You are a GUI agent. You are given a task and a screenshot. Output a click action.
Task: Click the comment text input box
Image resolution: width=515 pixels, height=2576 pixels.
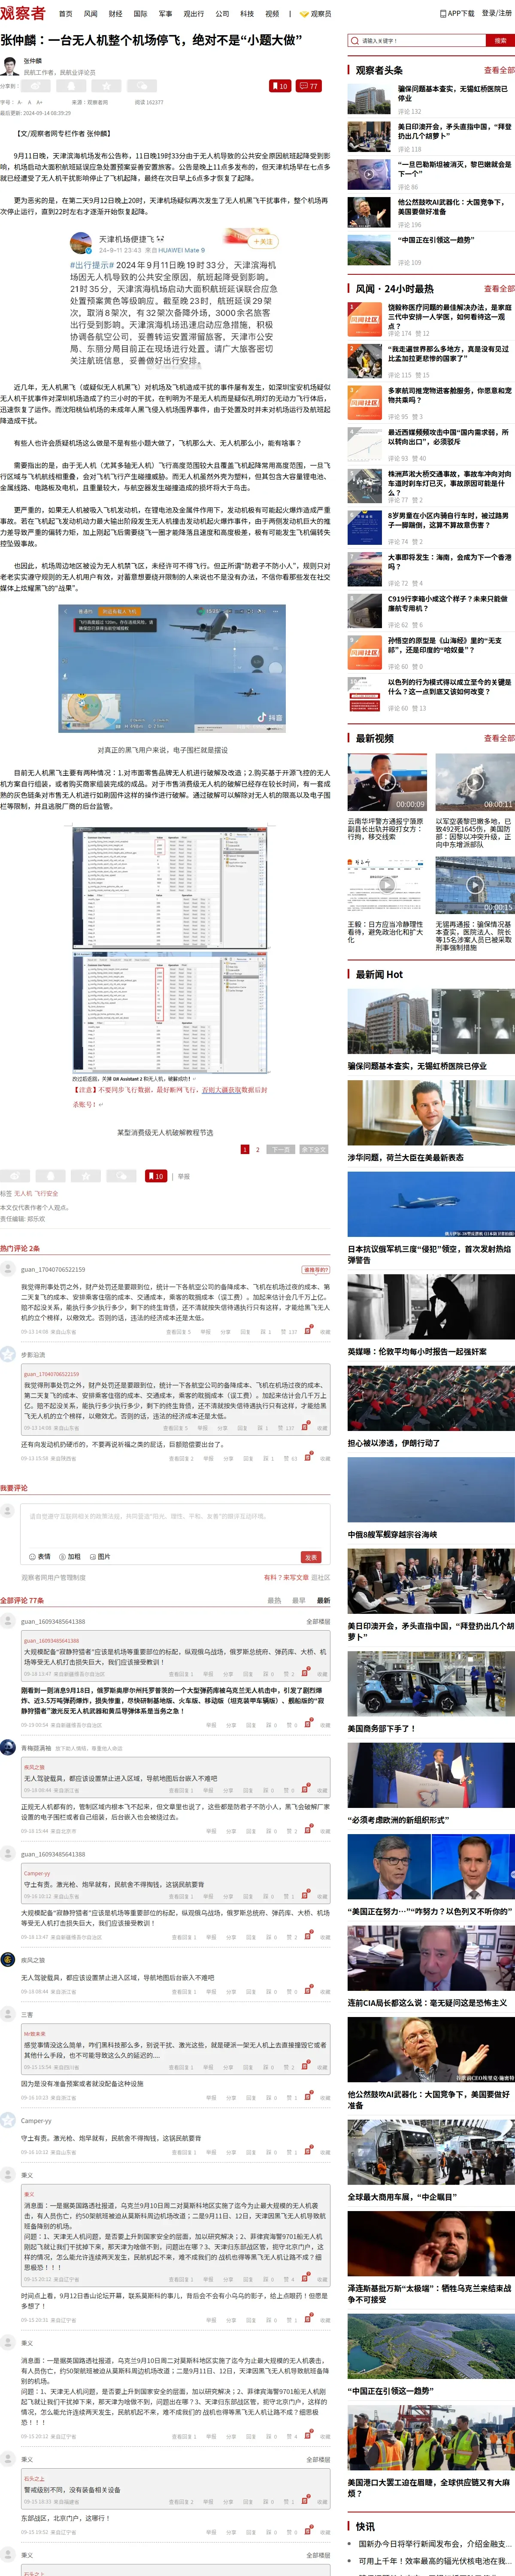pyautogui.click(x=176, y=1526)
